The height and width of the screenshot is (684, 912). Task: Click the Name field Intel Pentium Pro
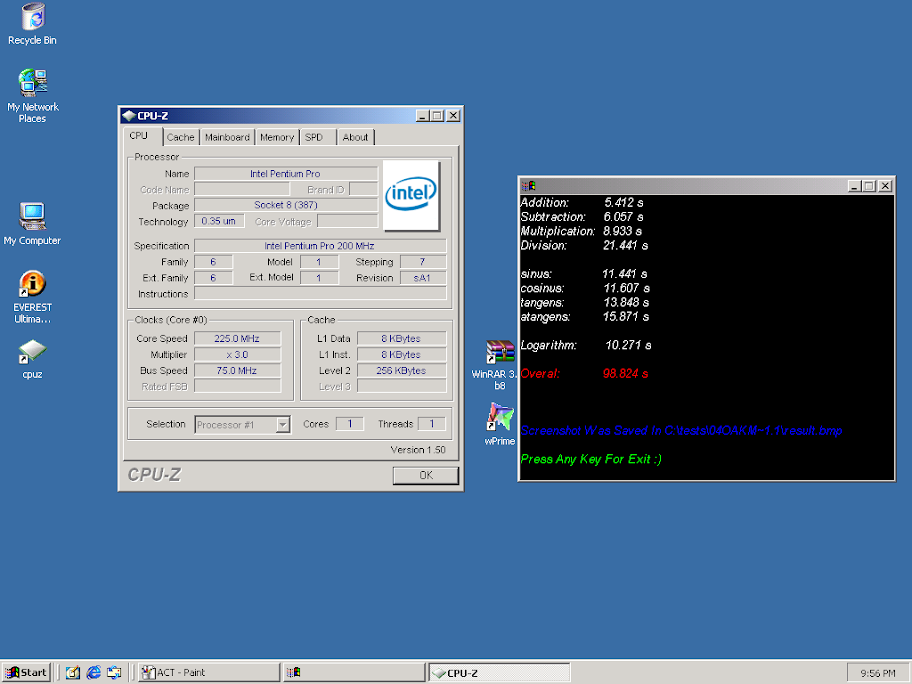coord(286,174)
